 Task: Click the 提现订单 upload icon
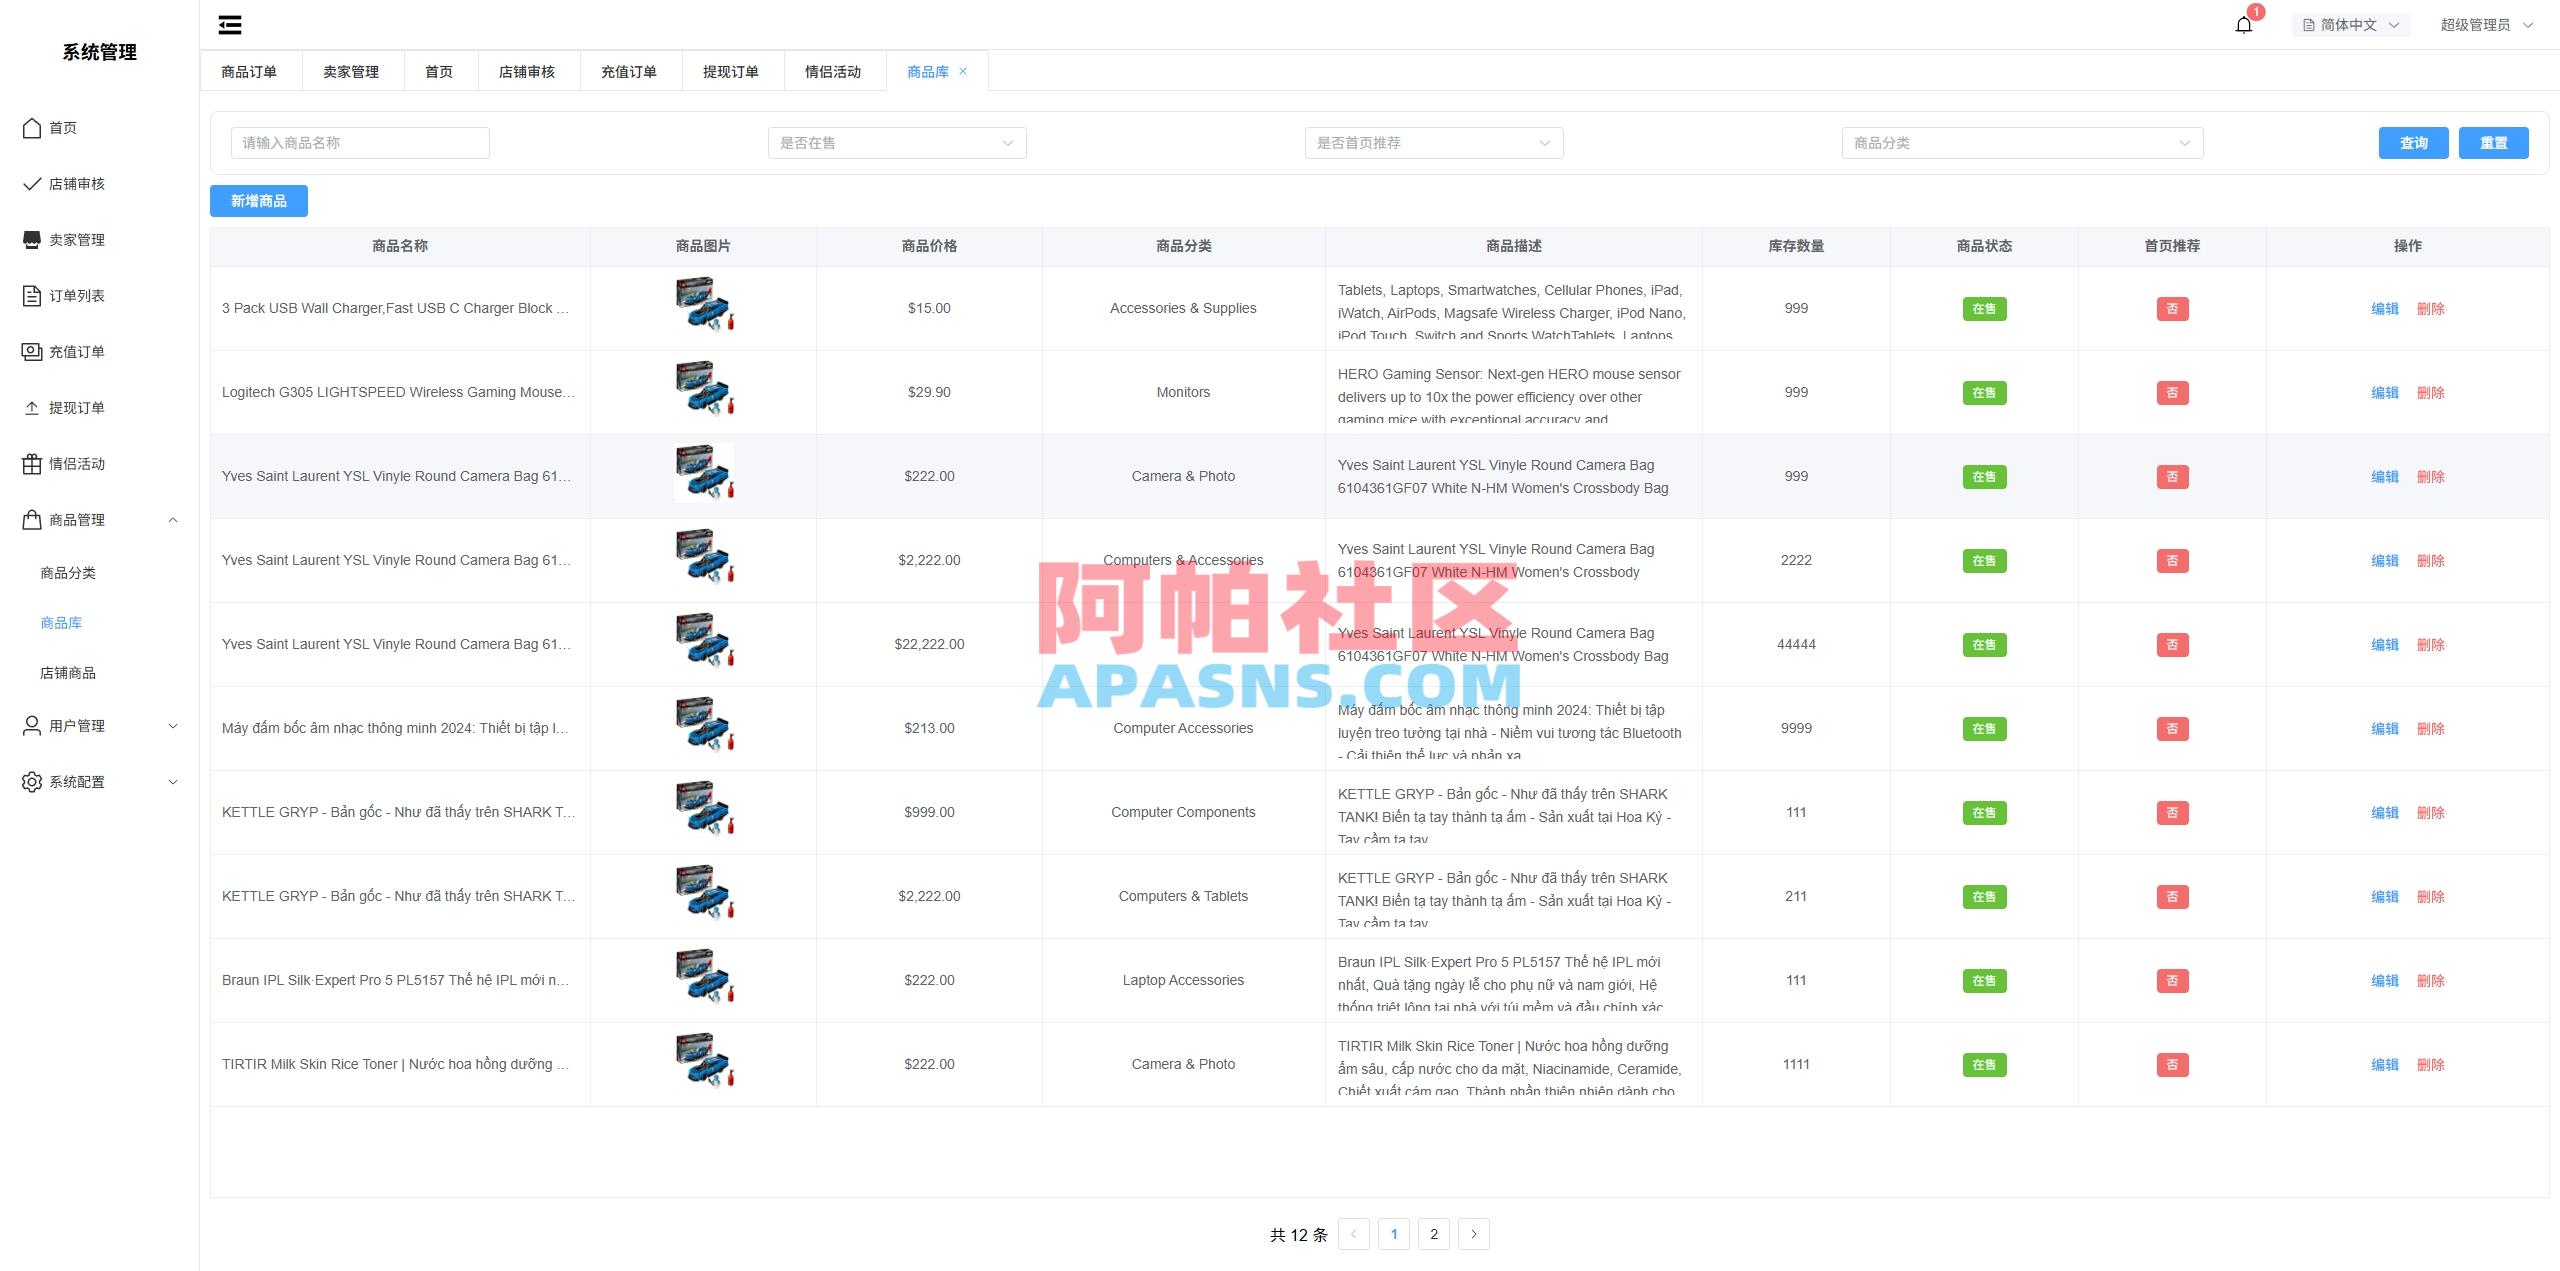pyautogui.click(x=31, y=407)
